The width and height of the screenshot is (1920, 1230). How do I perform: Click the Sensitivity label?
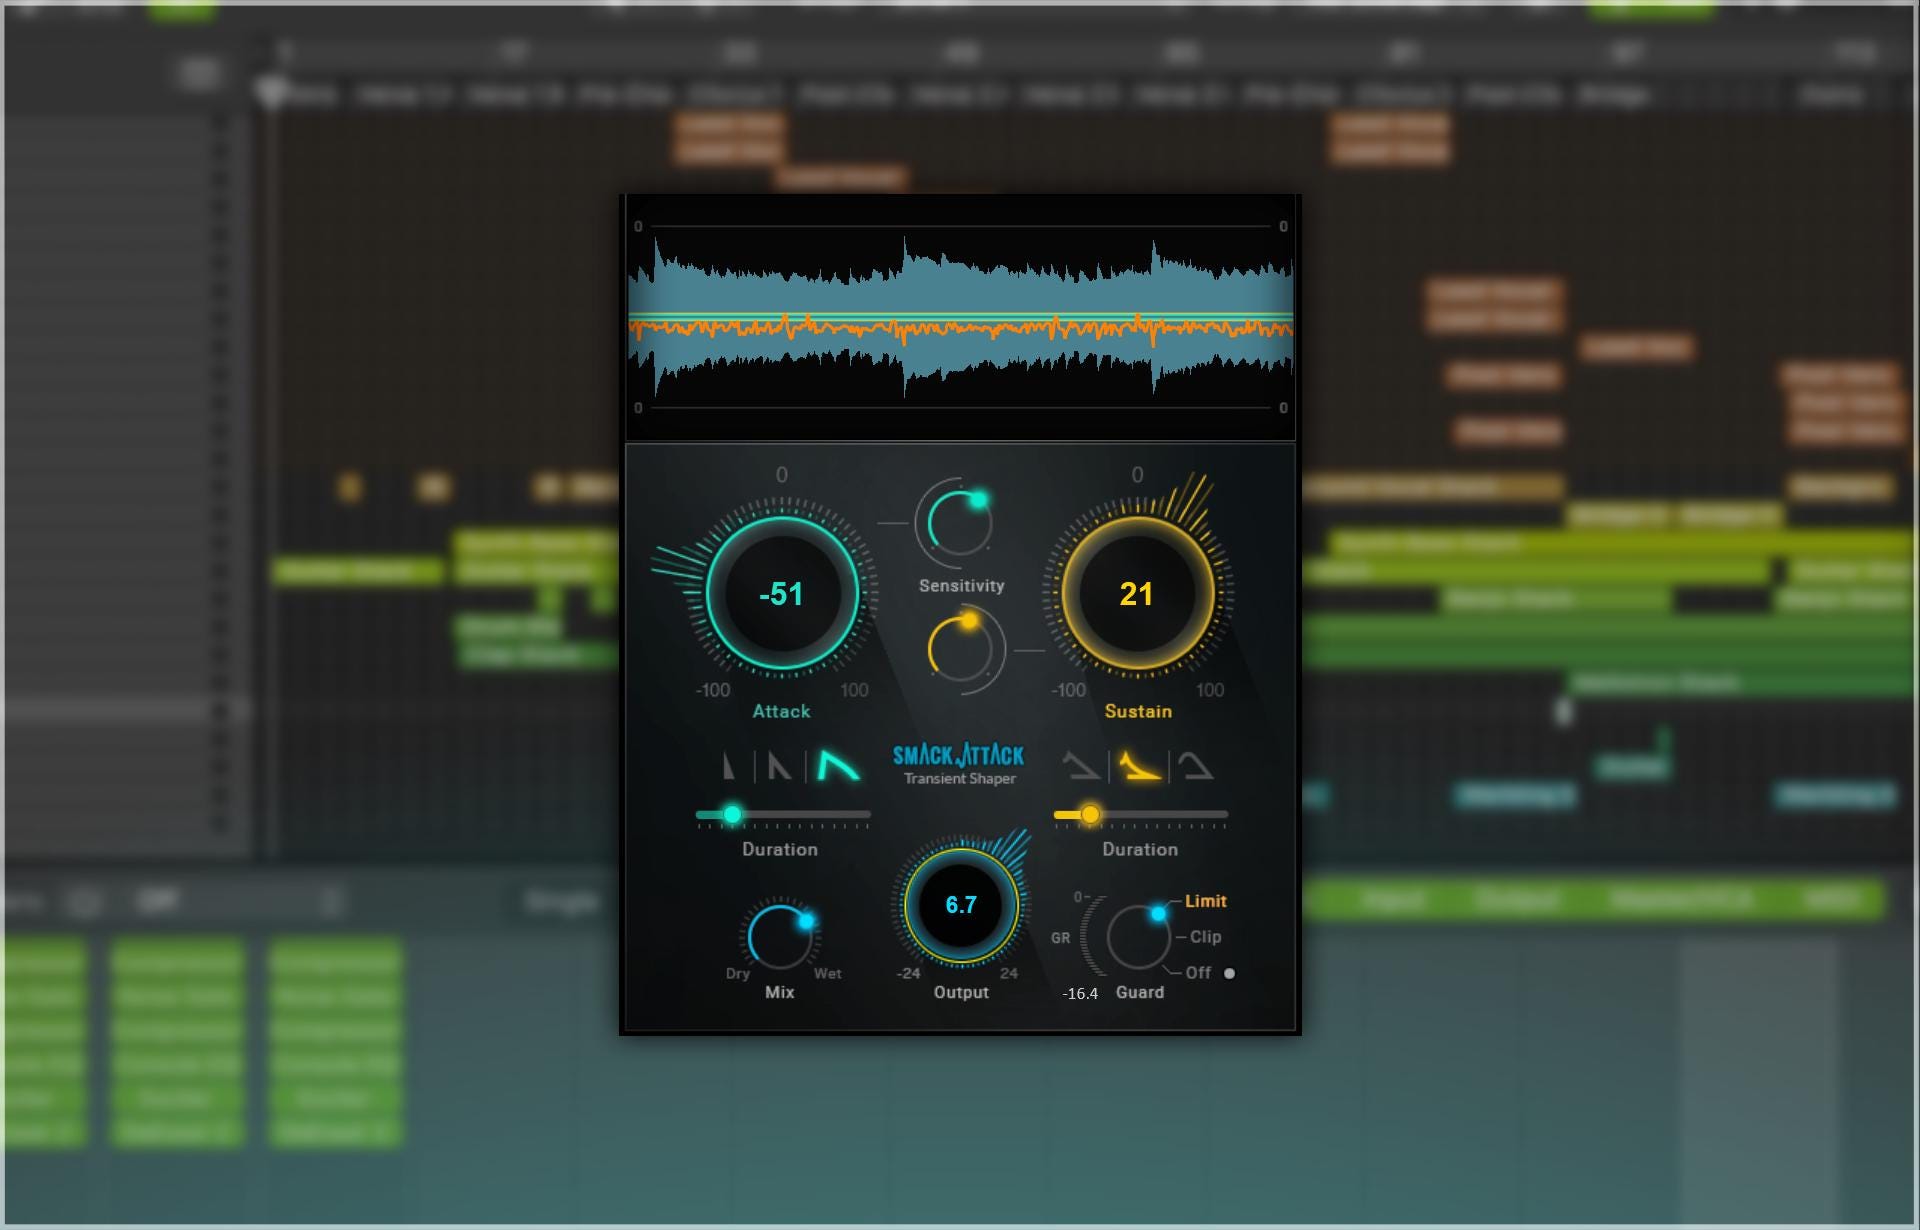tap(961, 586)
